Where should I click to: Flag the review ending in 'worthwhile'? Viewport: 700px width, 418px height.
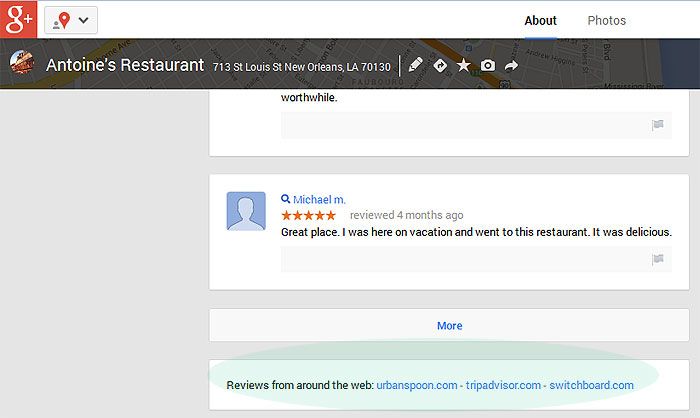[657, 125]
